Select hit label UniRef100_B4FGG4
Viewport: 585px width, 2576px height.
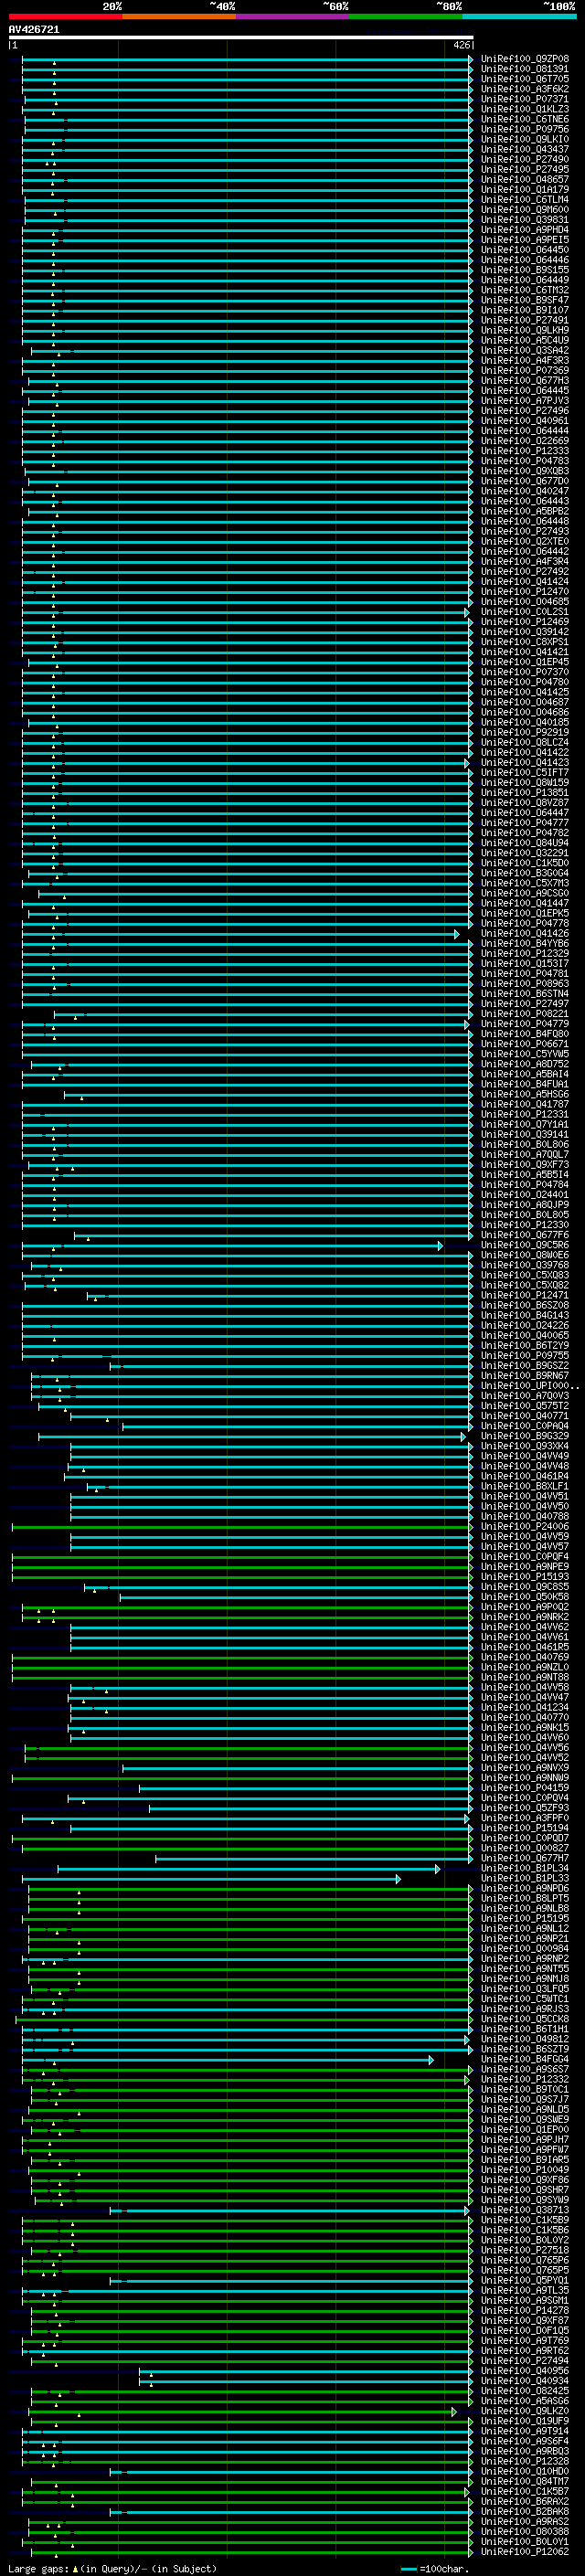click(524, 2059)
